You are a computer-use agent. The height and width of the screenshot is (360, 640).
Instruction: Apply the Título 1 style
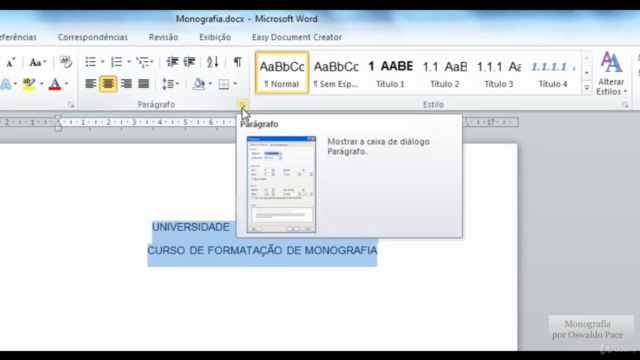coord(390,73)
